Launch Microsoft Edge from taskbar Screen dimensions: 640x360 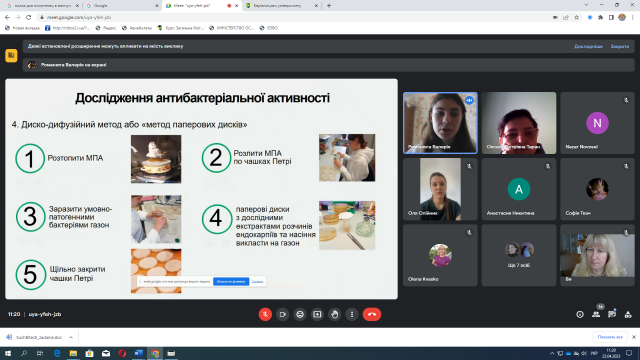pyautogui.click(x=57, y=353)
